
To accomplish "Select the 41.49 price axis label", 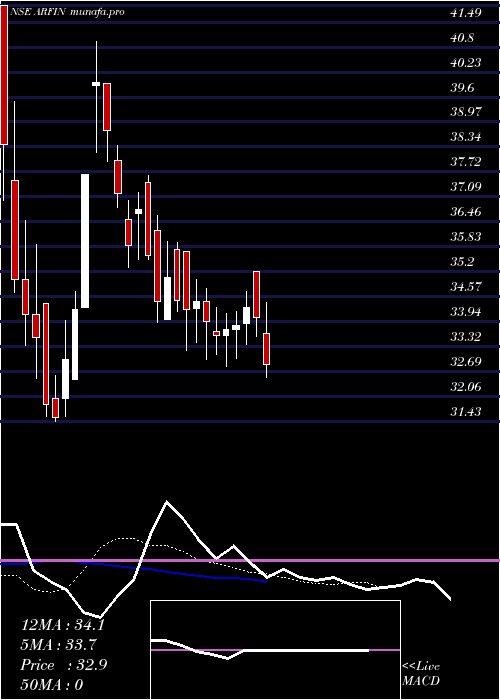I will [466, 13].
